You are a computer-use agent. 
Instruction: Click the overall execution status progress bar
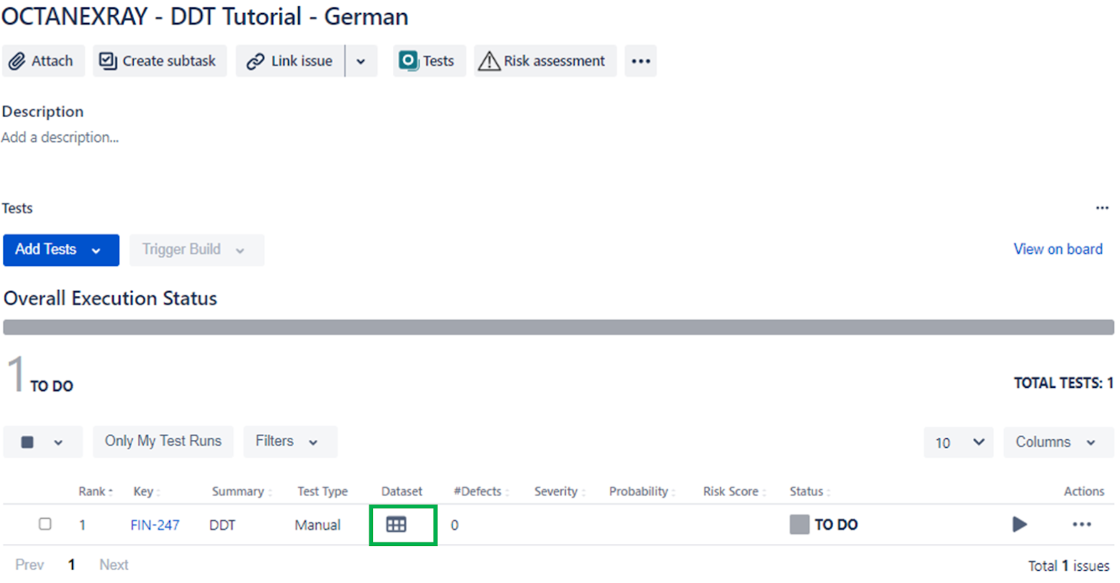[x=559, y=327]
